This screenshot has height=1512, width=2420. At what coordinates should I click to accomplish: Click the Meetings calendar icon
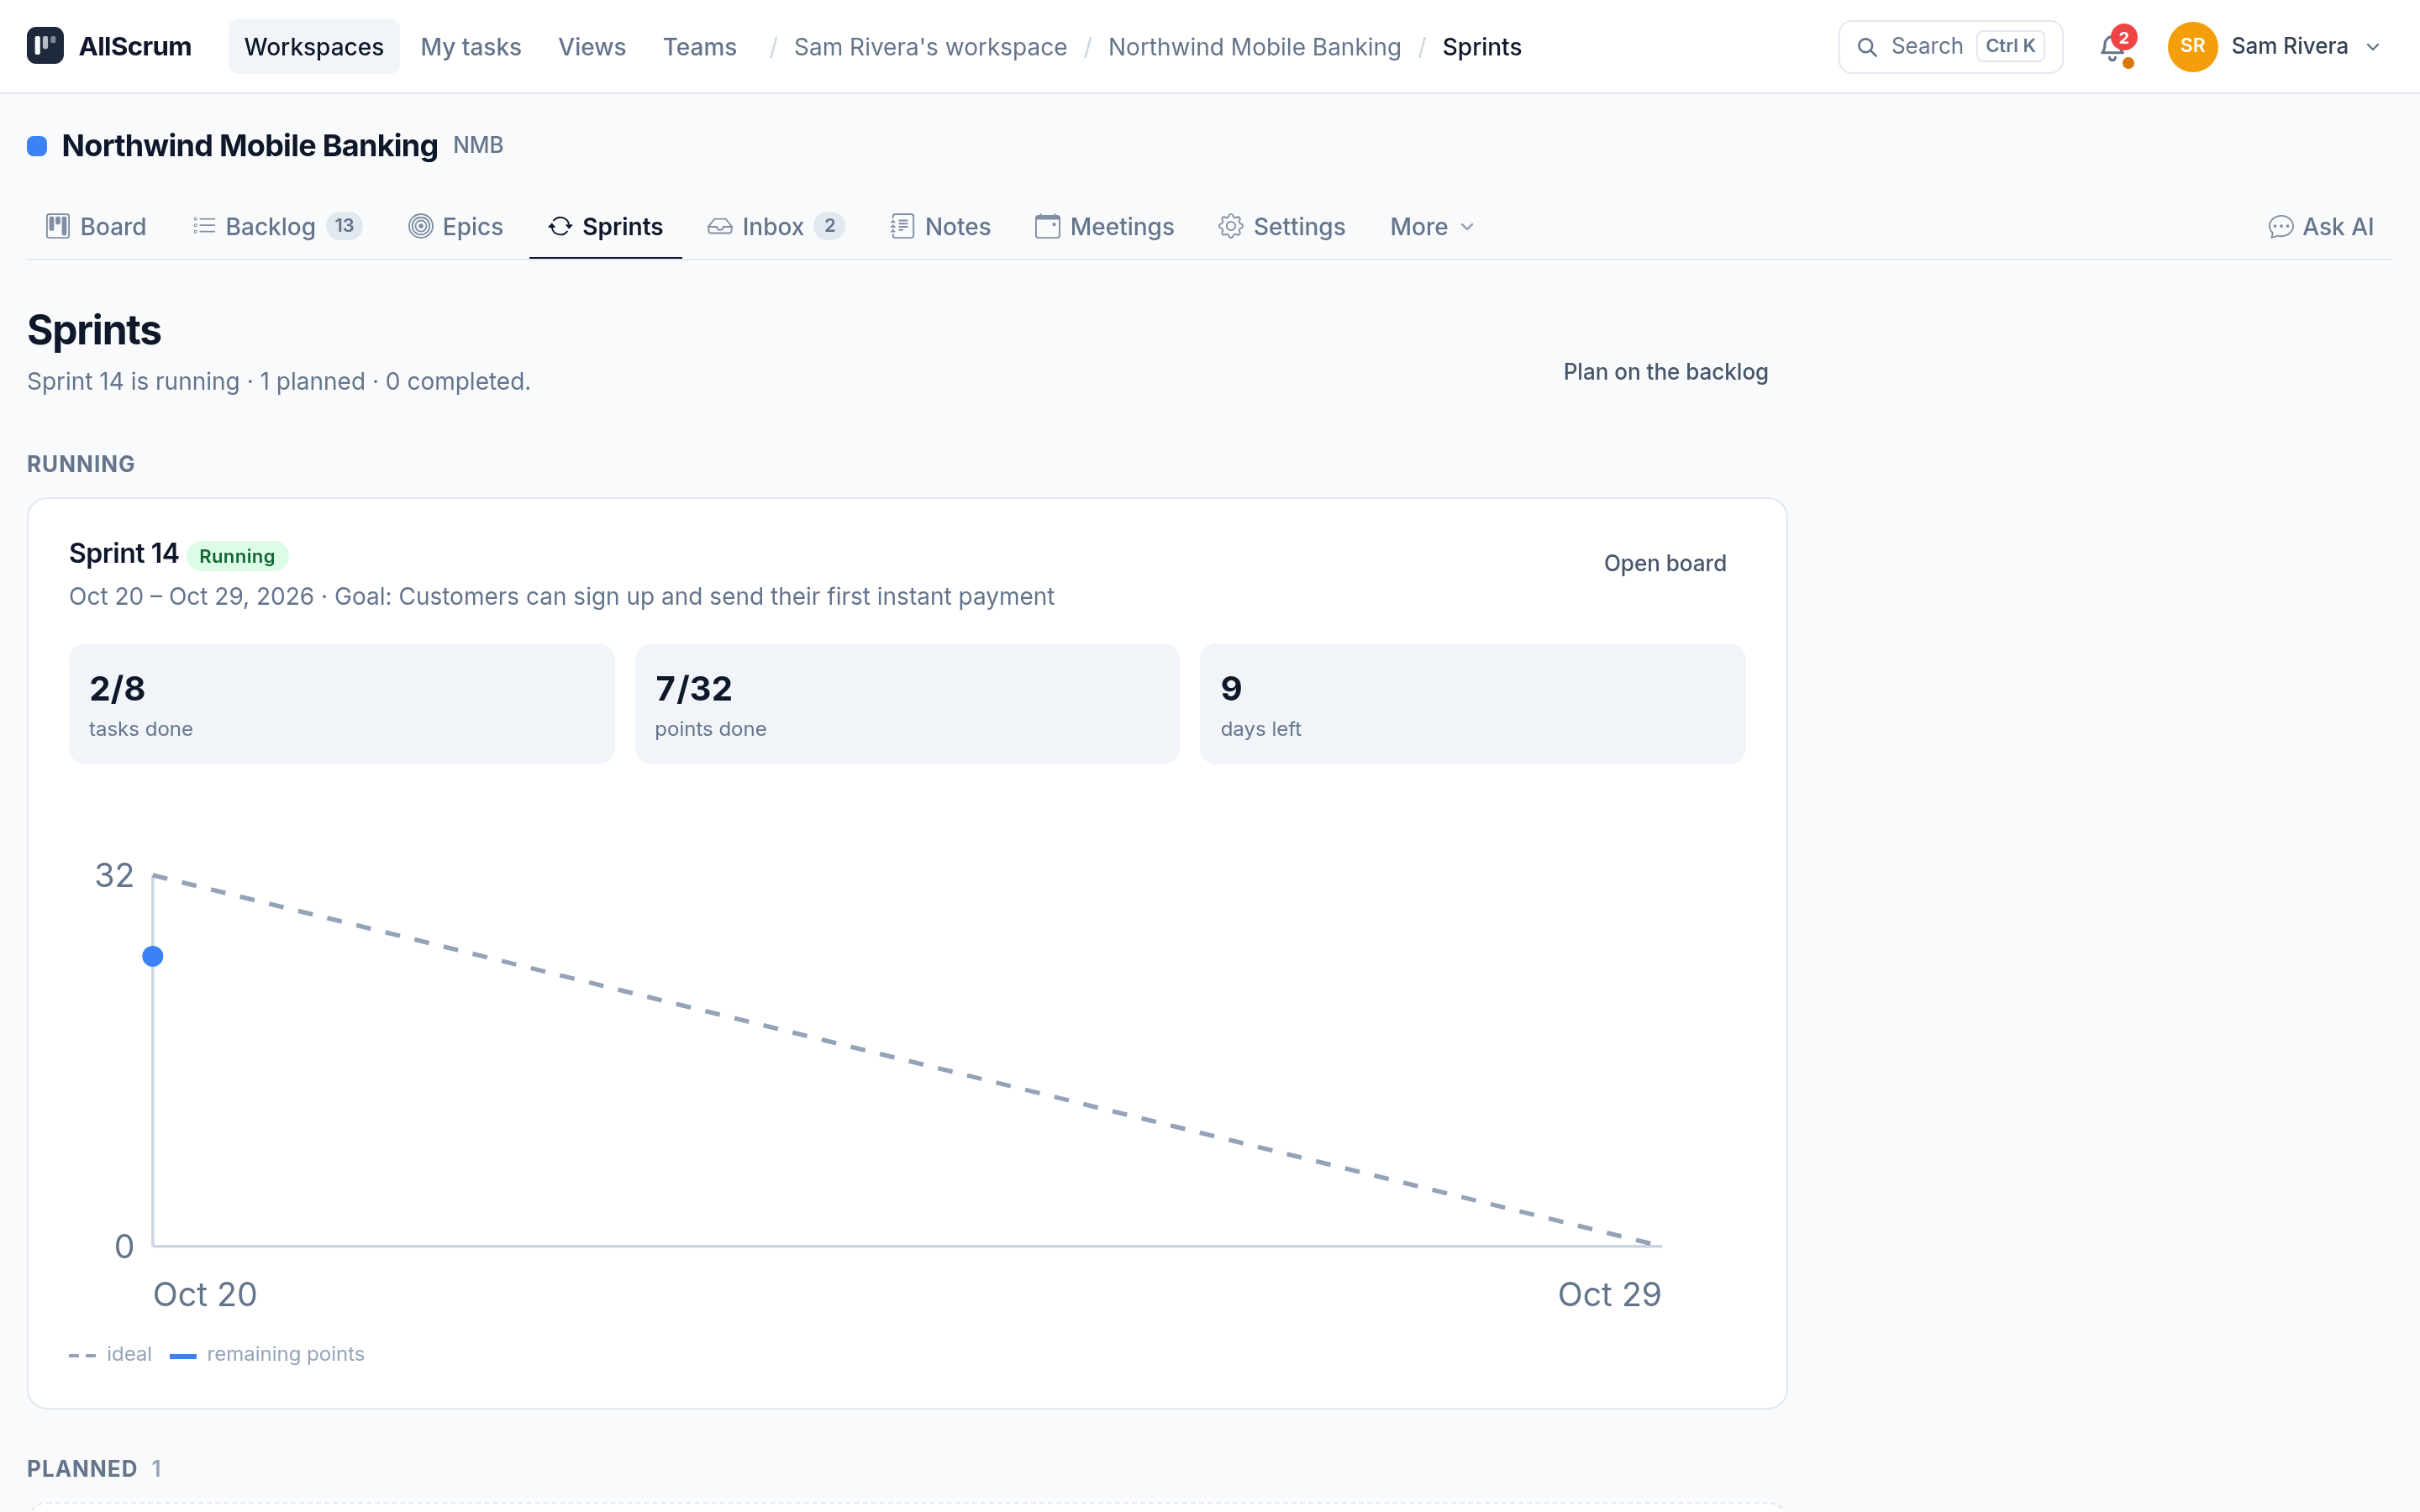[x=1047, y=226]
